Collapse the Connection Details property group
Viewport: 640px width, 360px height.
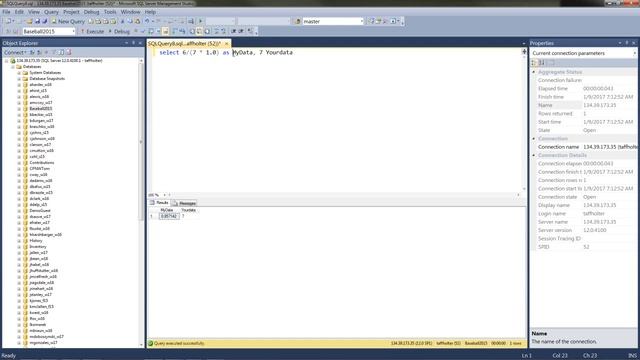(533, 155)
